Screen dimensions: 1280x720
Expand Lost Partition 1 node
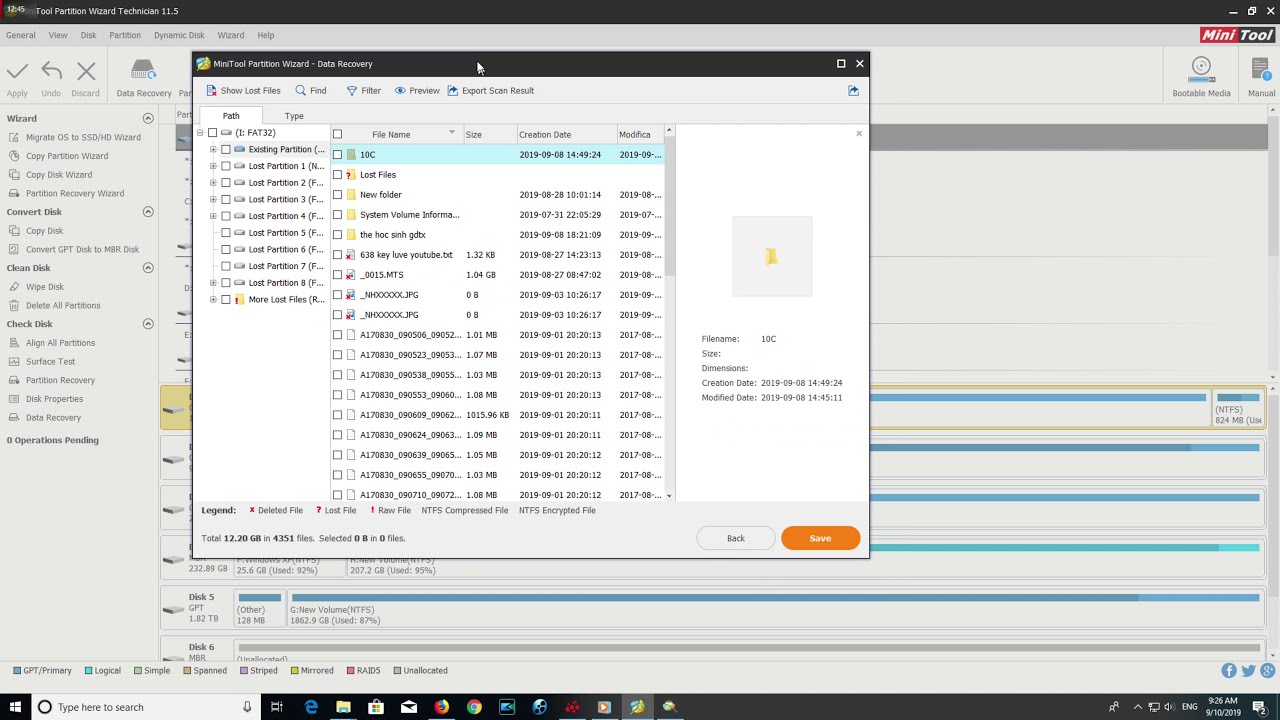(x=213, y=166)
